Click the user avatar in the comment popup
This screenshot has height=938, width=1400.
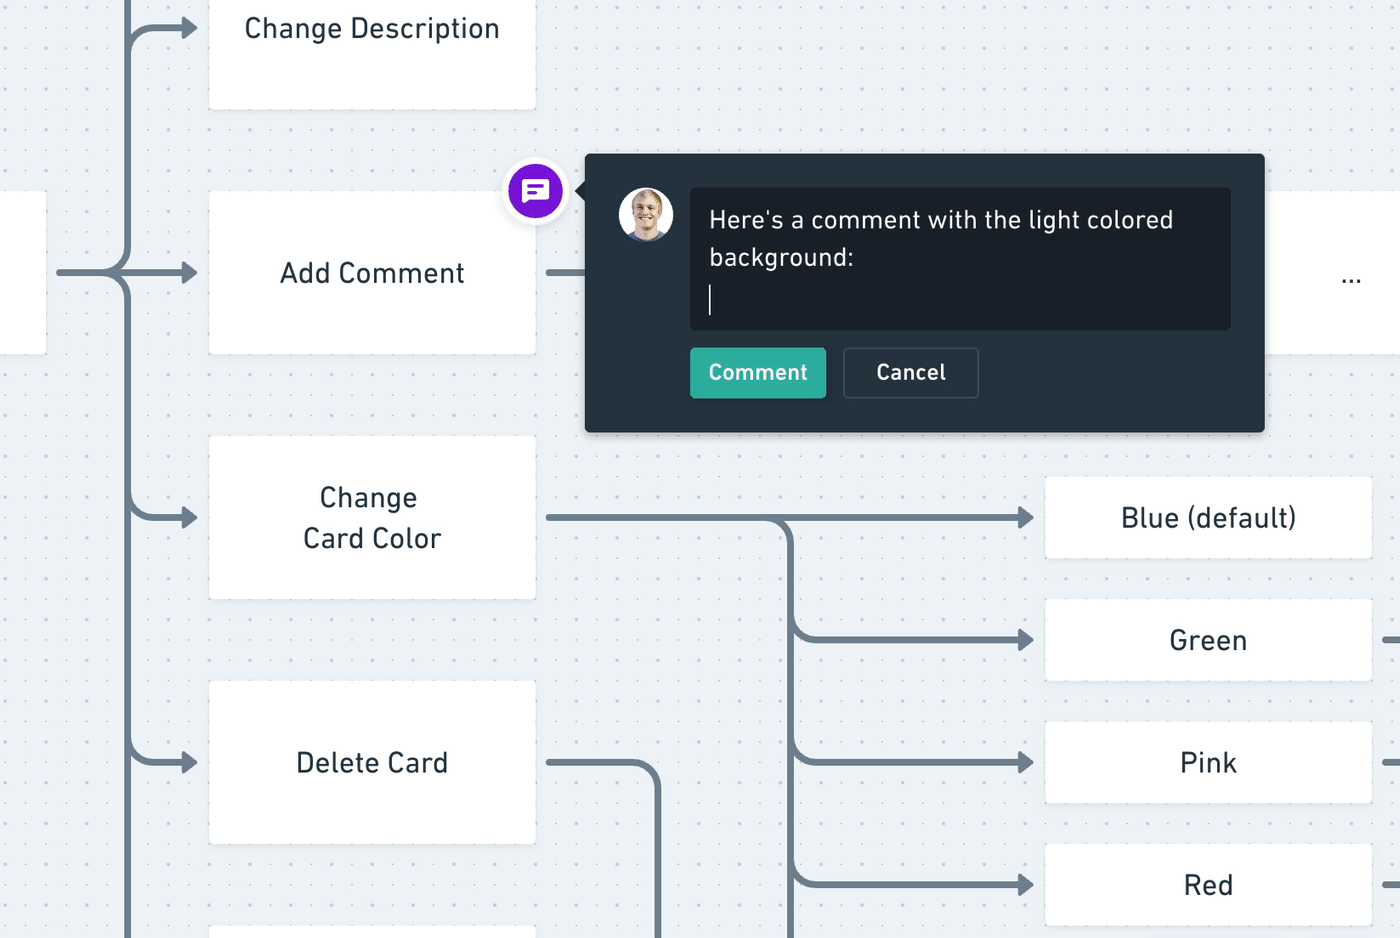tap(646, 215)
